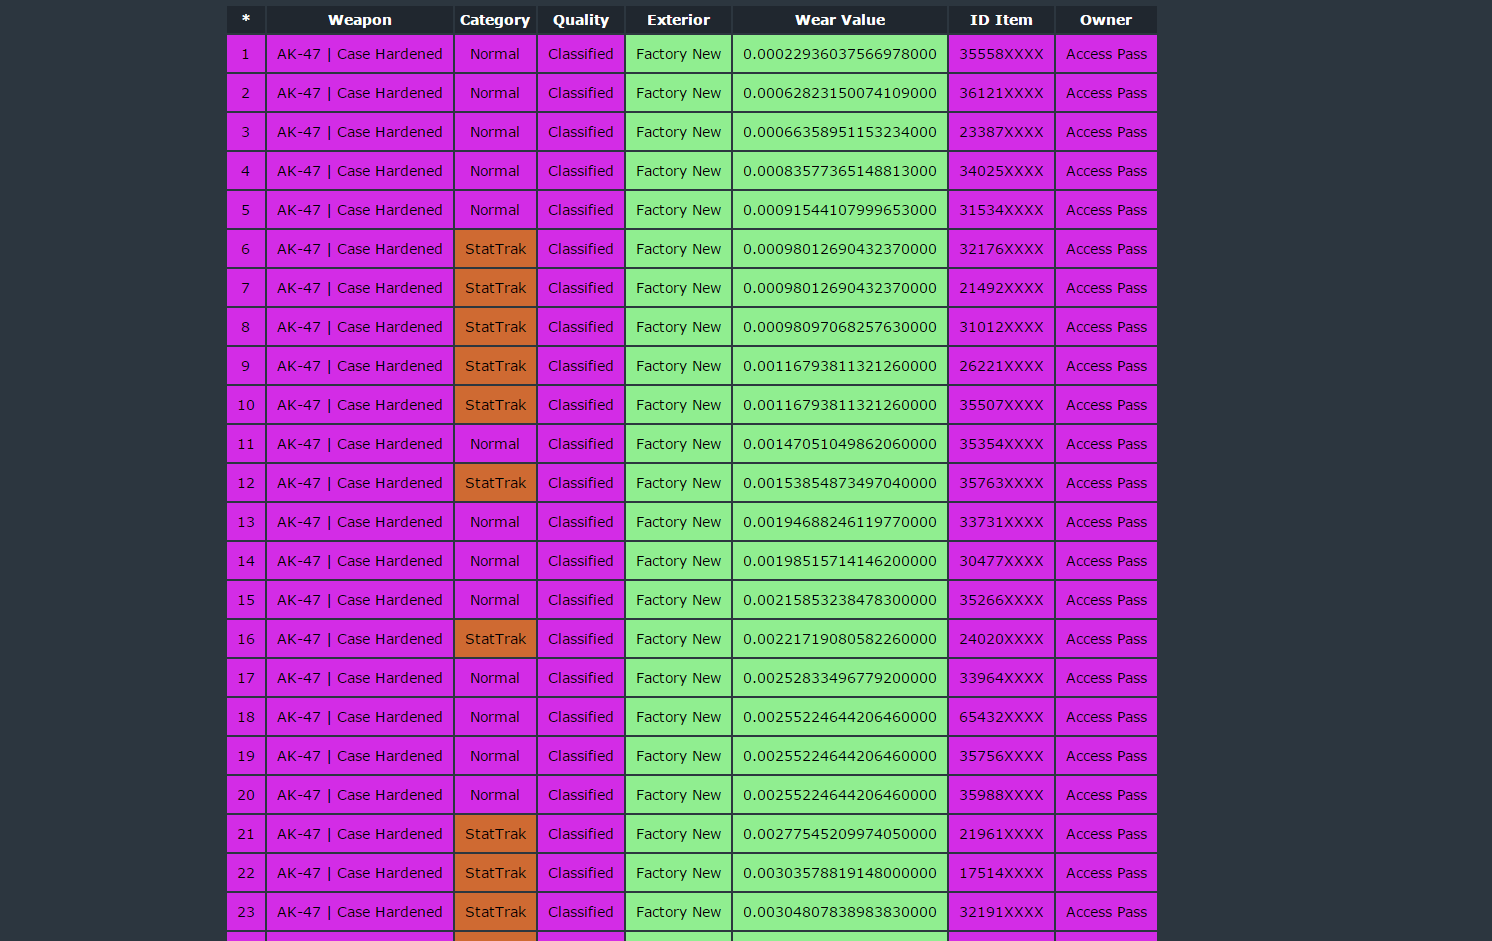Viewport: 1492px width, 941px height.
Task: Select wear value 0.00304807838983830000
Action: tap(840, 912)
